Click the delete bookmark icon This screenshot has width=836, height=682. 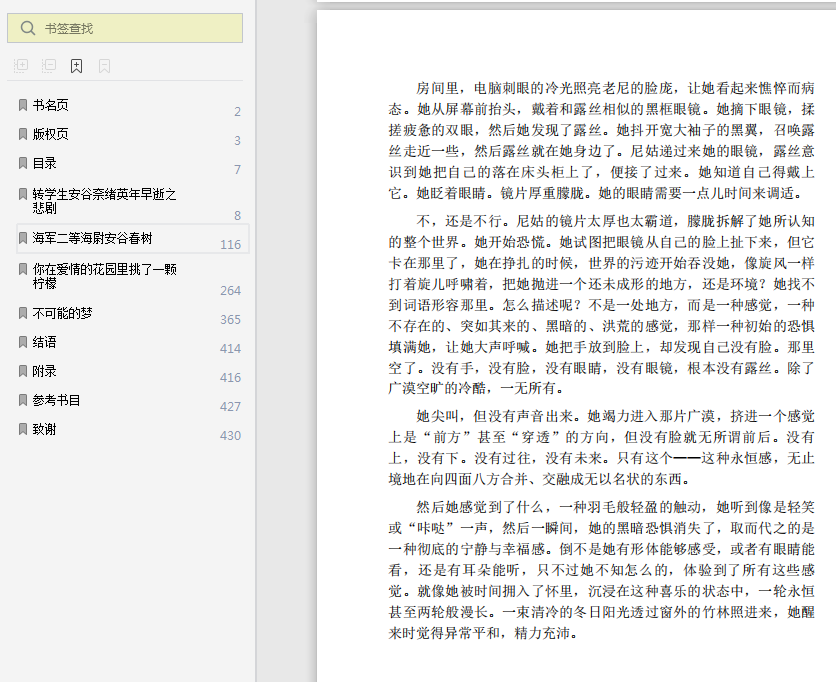coord(104,66)
